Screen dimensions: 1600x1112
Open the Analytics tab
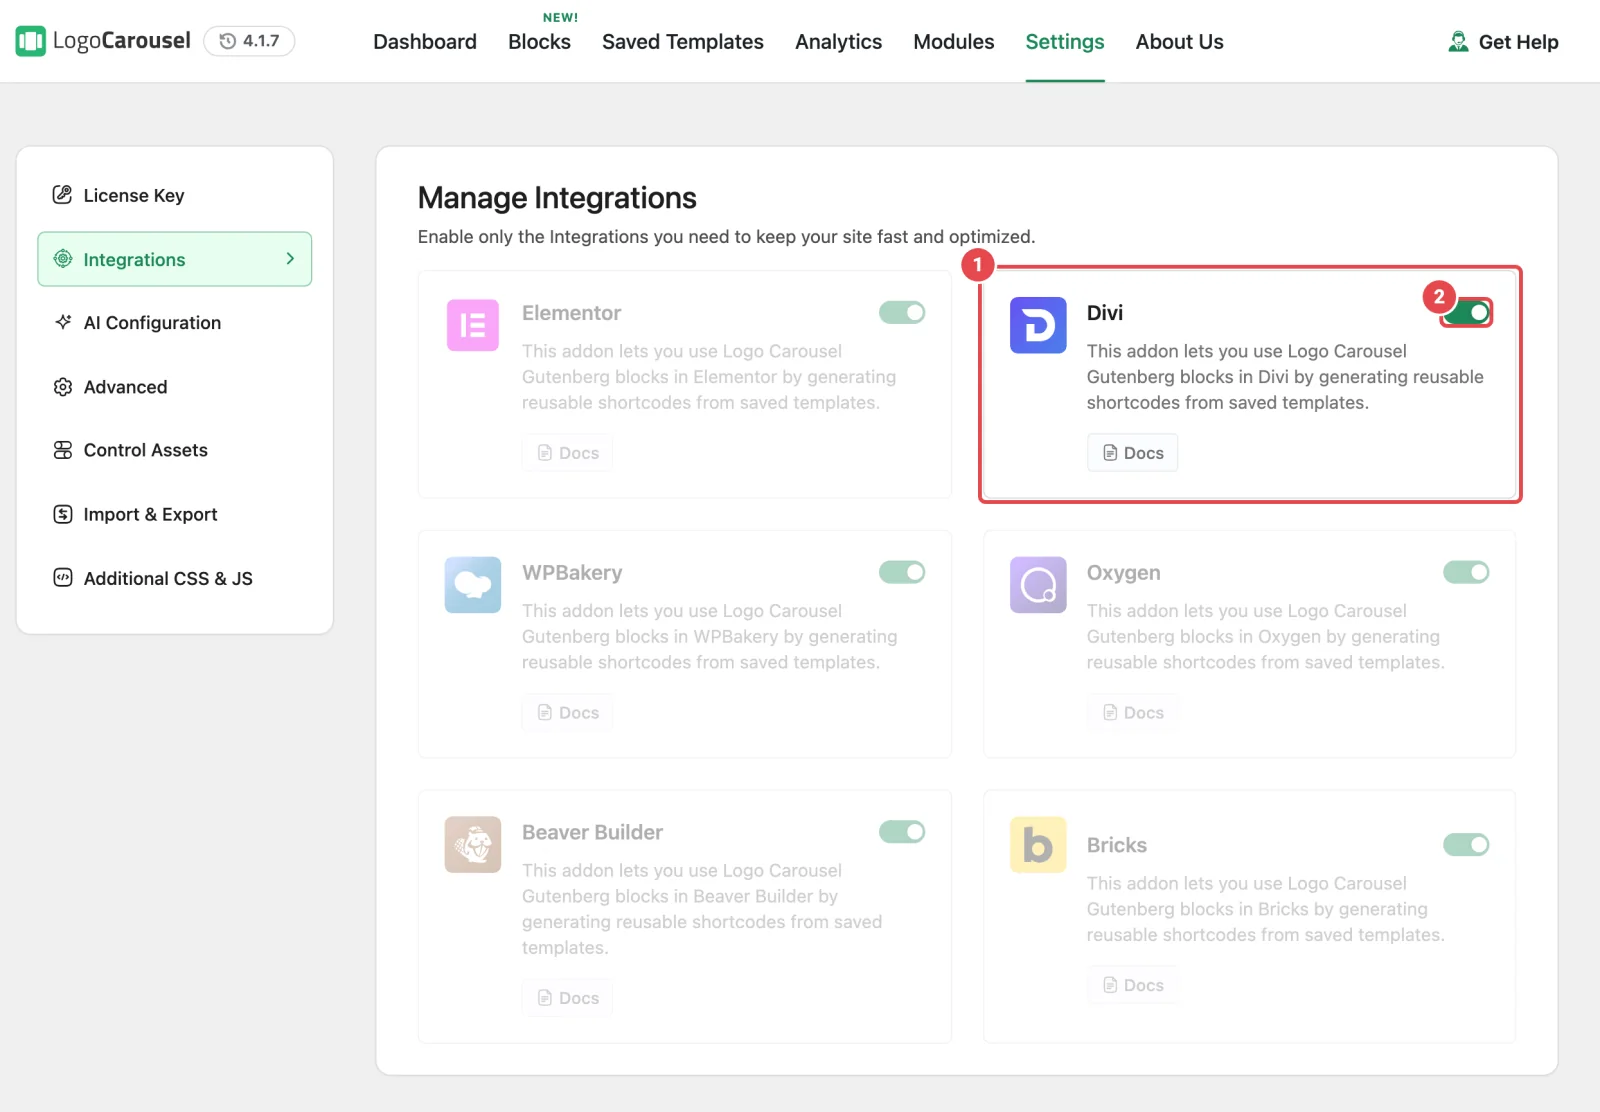click(838, 42)
